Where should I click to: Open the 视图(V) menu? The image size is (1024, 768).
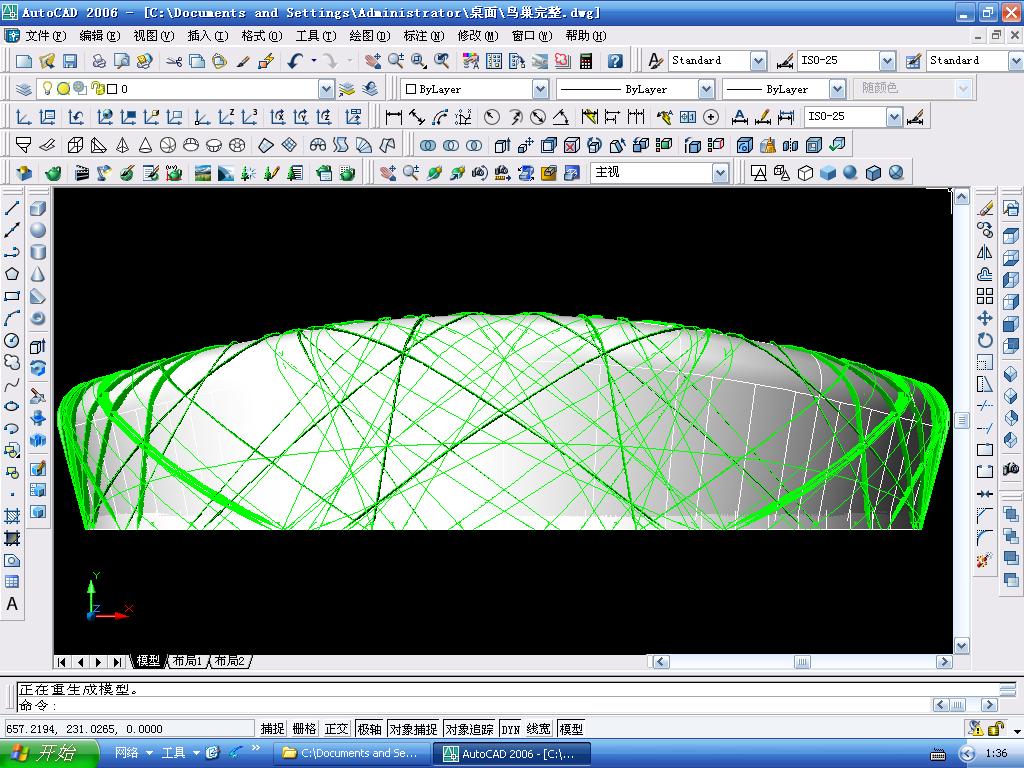pos(154,36)
